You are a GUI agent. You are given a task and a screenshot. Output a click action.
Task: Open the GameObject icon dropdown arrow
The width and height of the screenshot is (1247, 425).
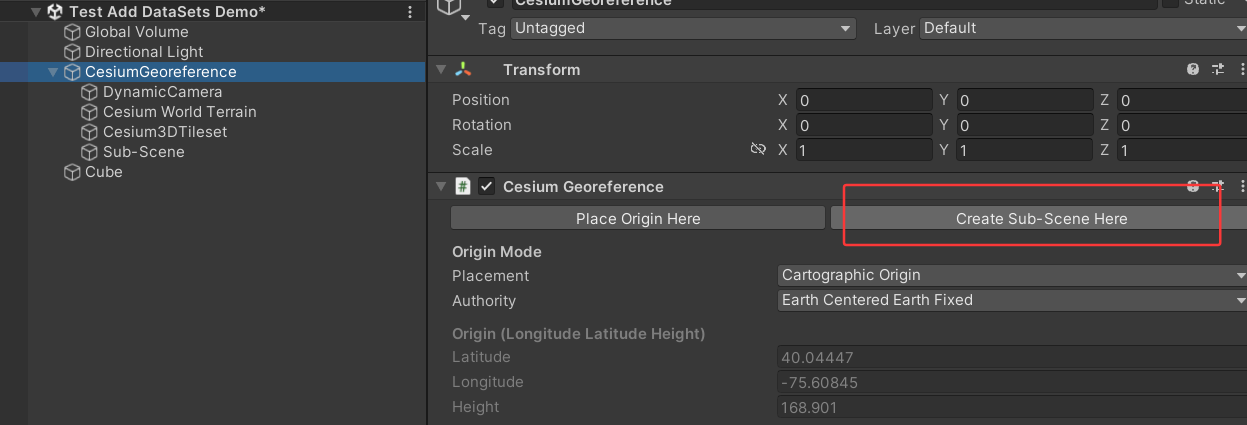(467, 17)
